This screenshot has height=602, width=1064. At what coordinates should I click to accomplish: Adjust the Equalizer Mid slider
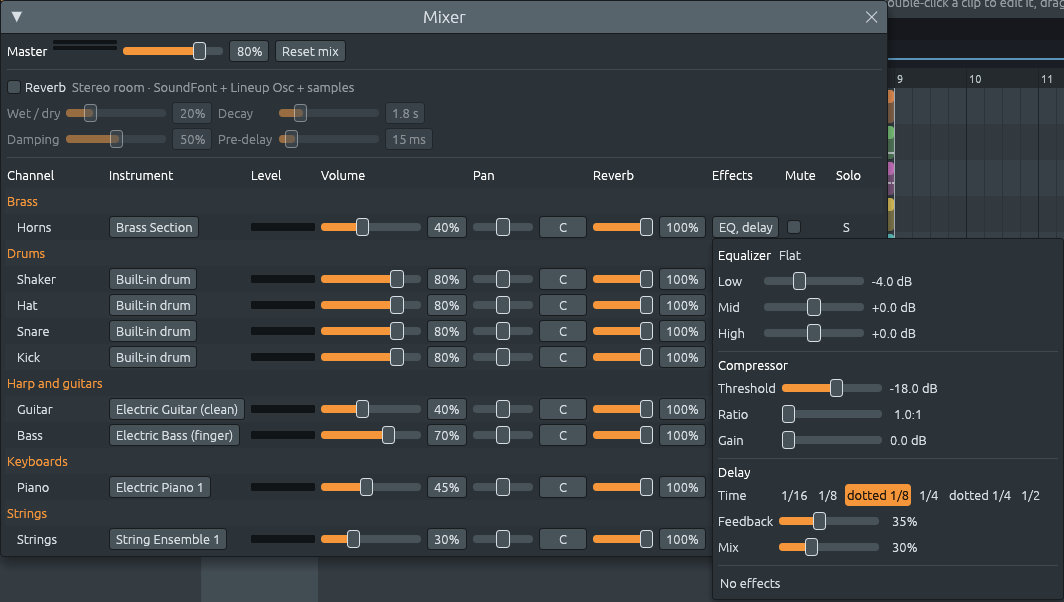[814, 307]
